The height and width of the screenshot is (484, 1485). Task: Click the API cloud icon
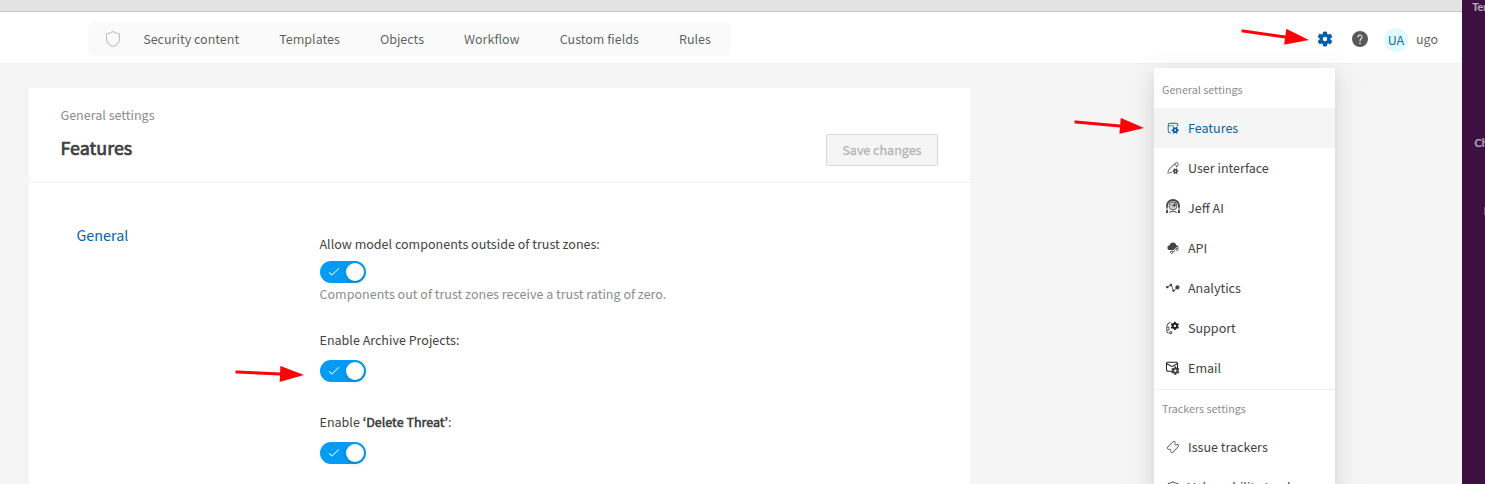pos(1173,248)
